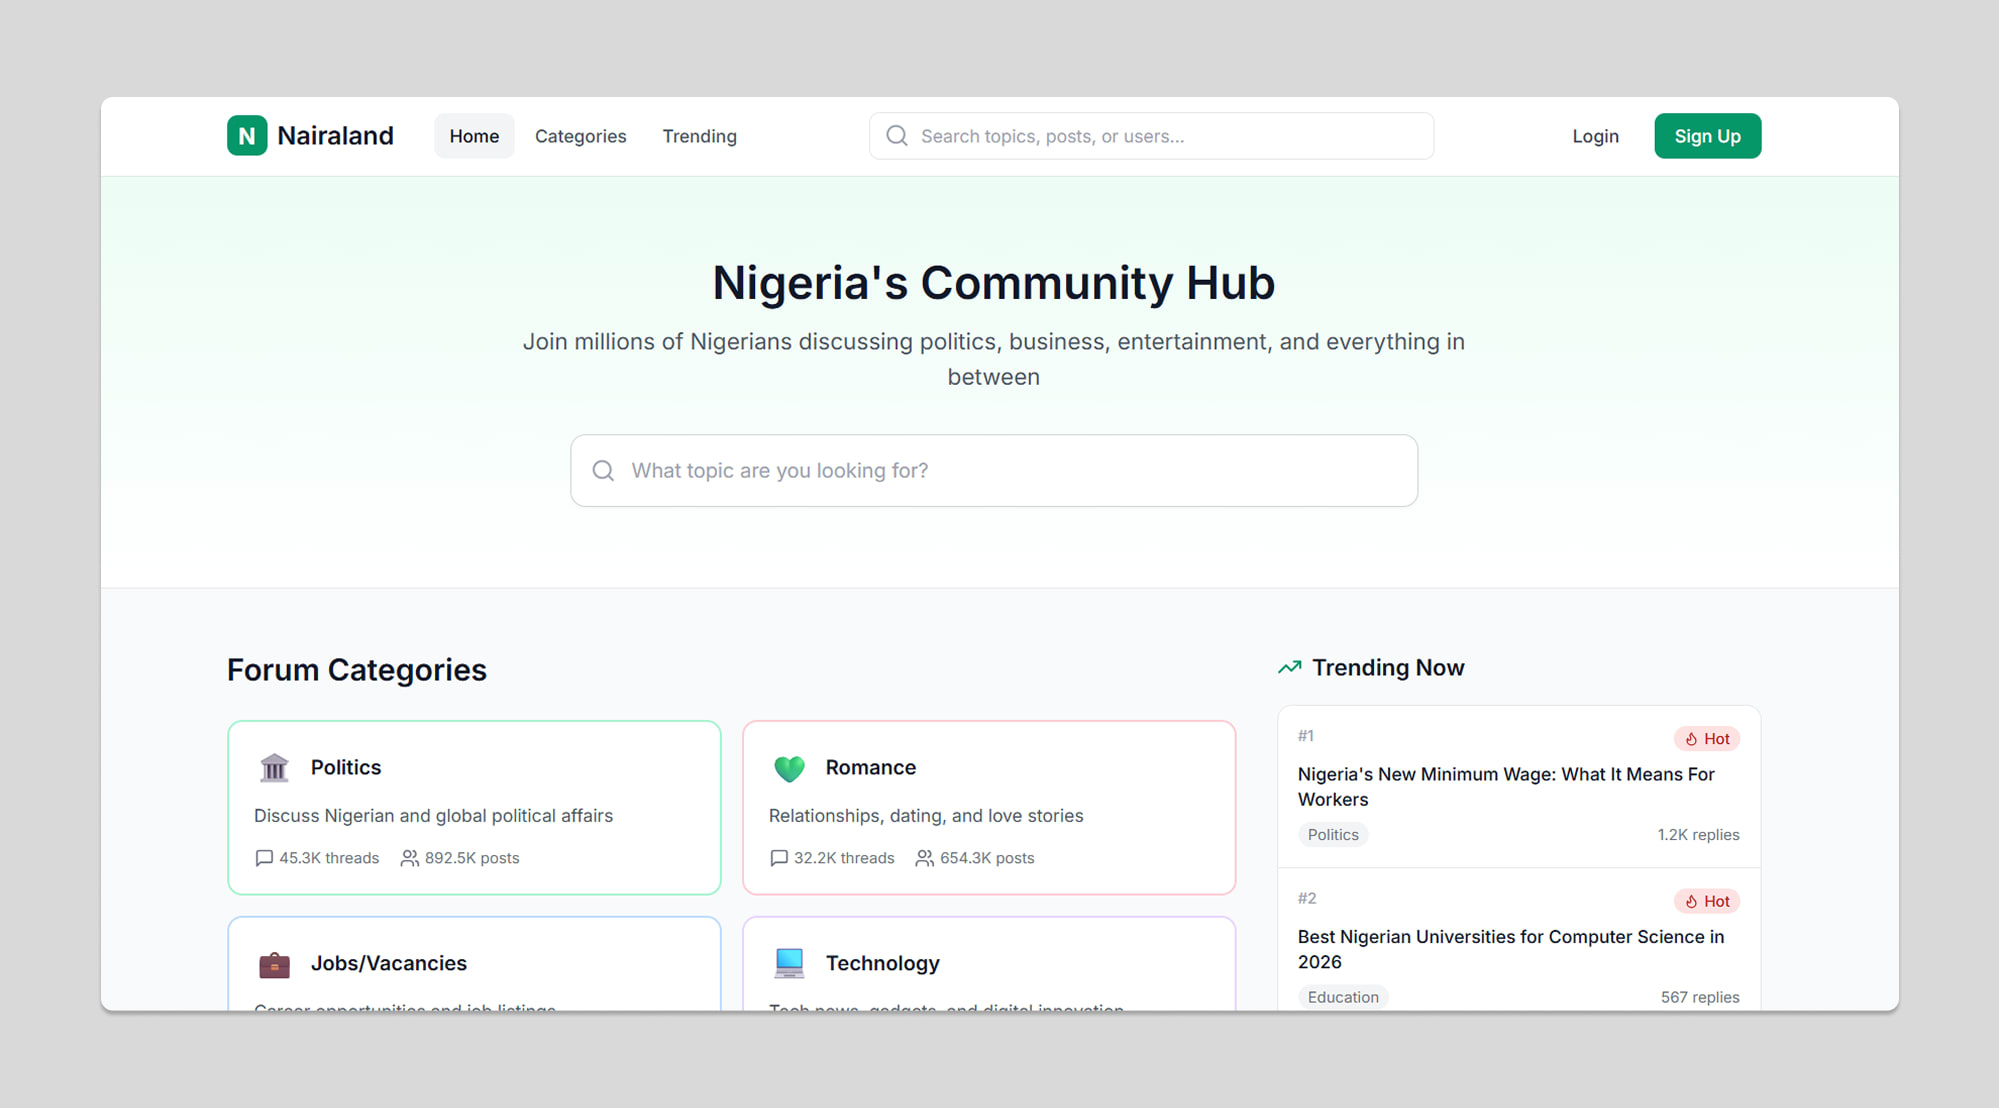Switch to the Categories navigation item

(x=580, y=136)
